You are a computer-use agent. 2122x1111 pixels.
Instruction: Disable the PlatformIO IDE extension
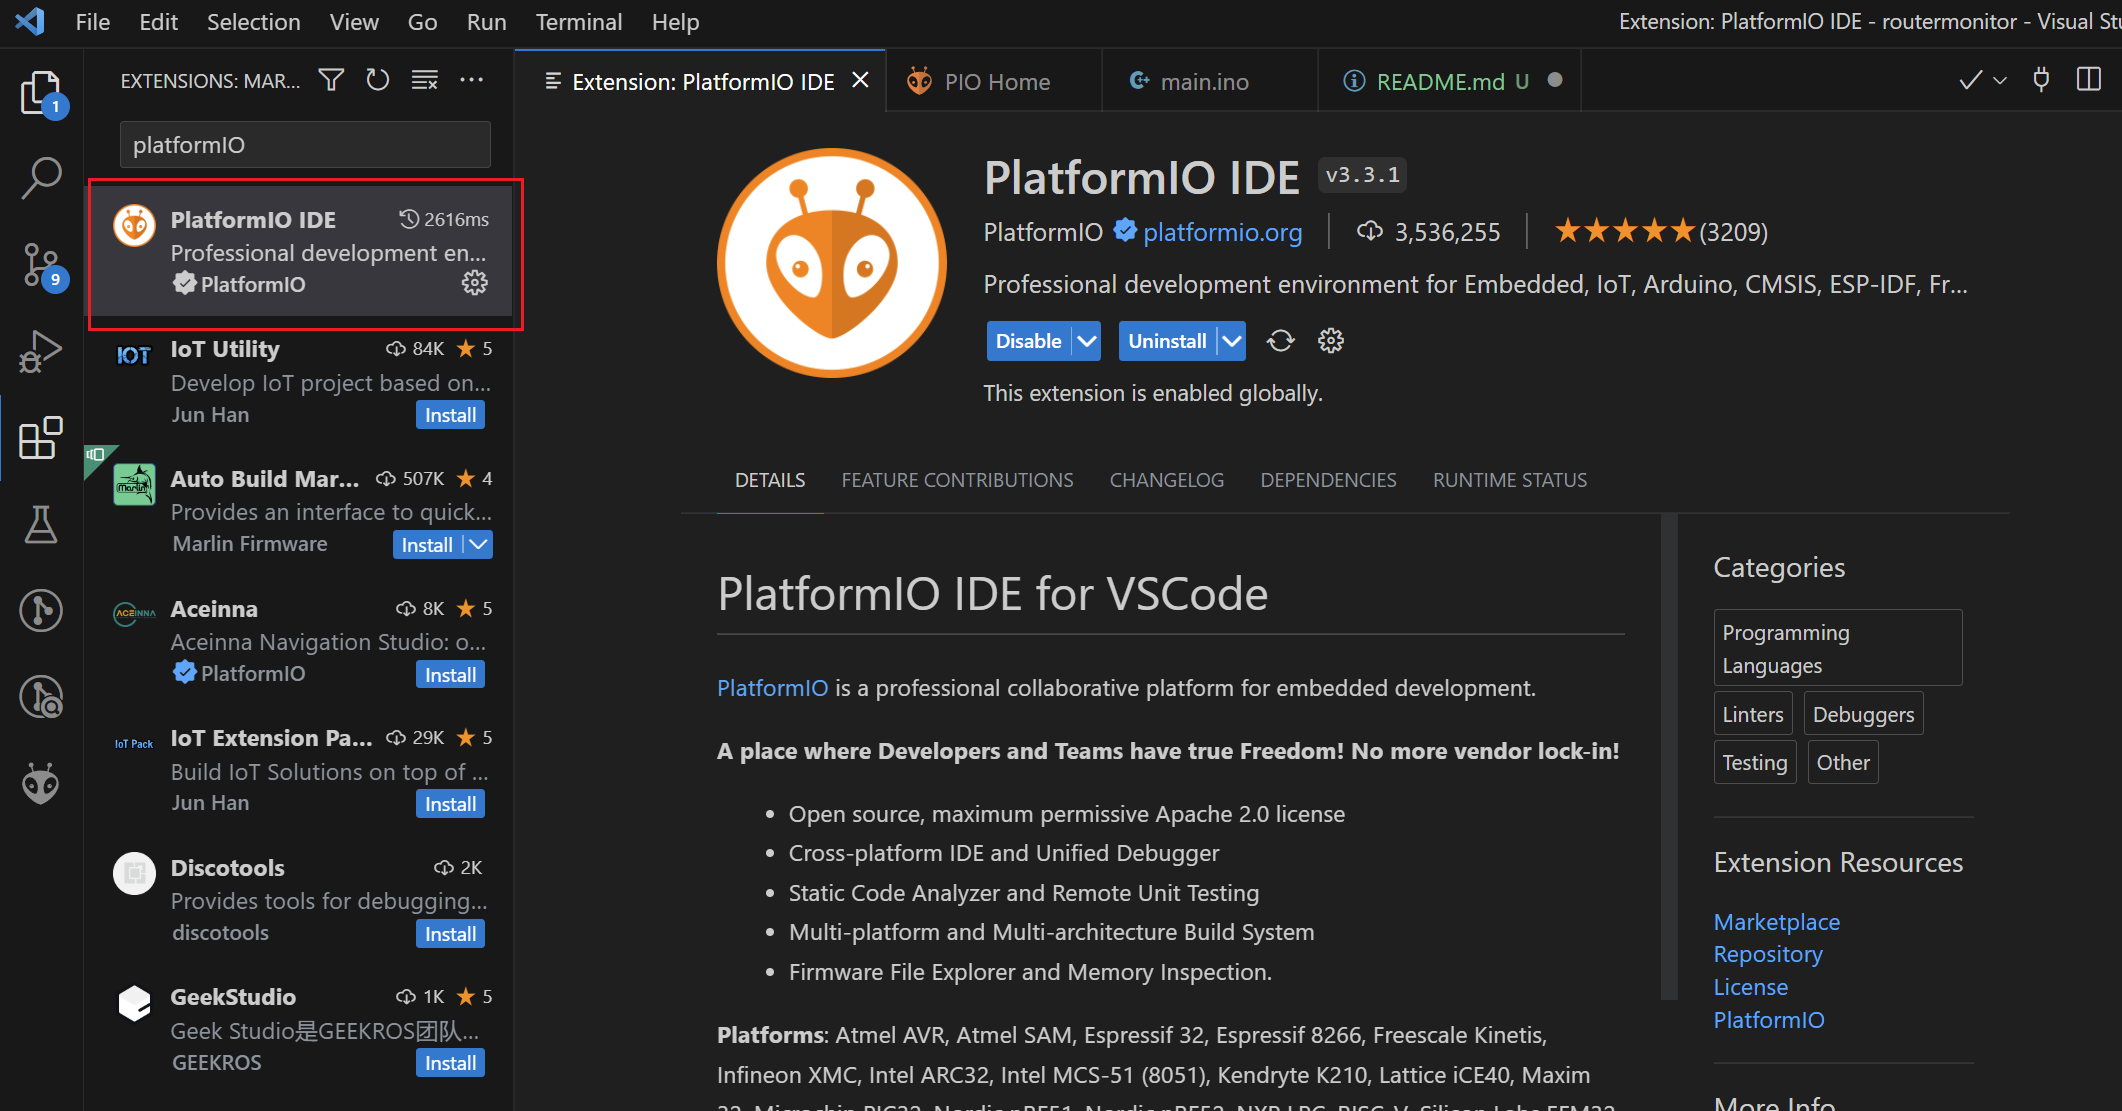(x=1028, y=341)
